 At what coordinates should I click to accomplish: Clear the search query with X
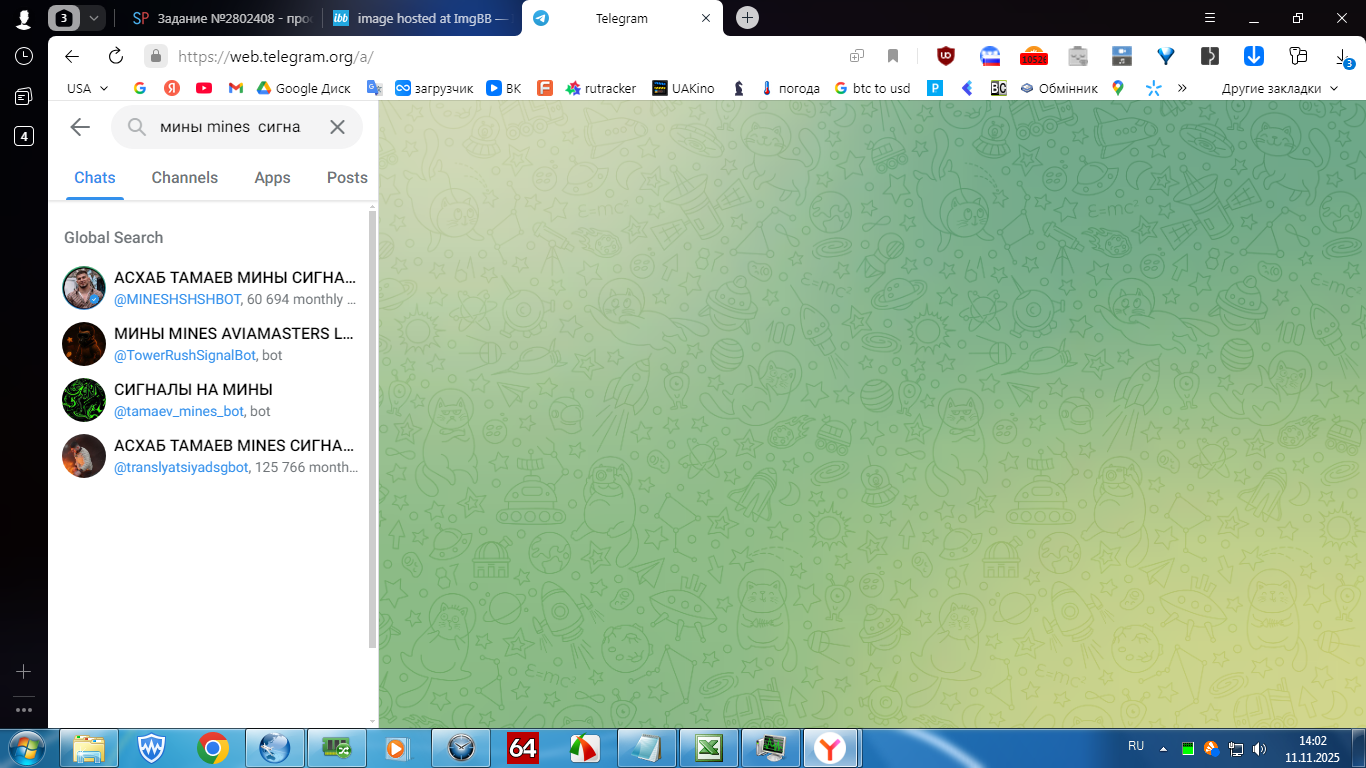338,127
